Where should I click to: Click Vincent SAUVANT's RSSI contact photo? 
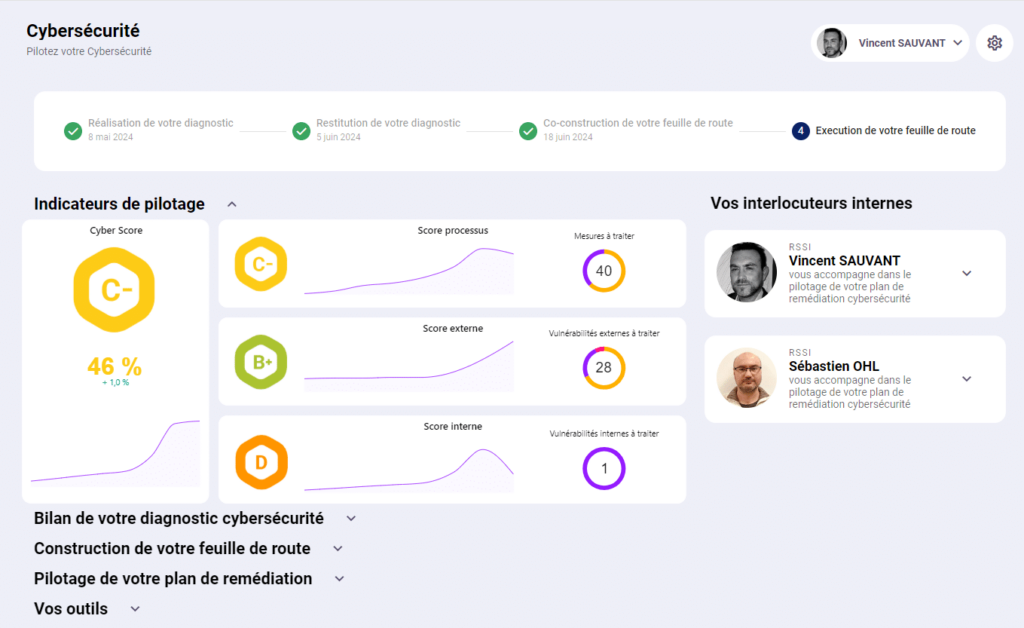[746, 272]
